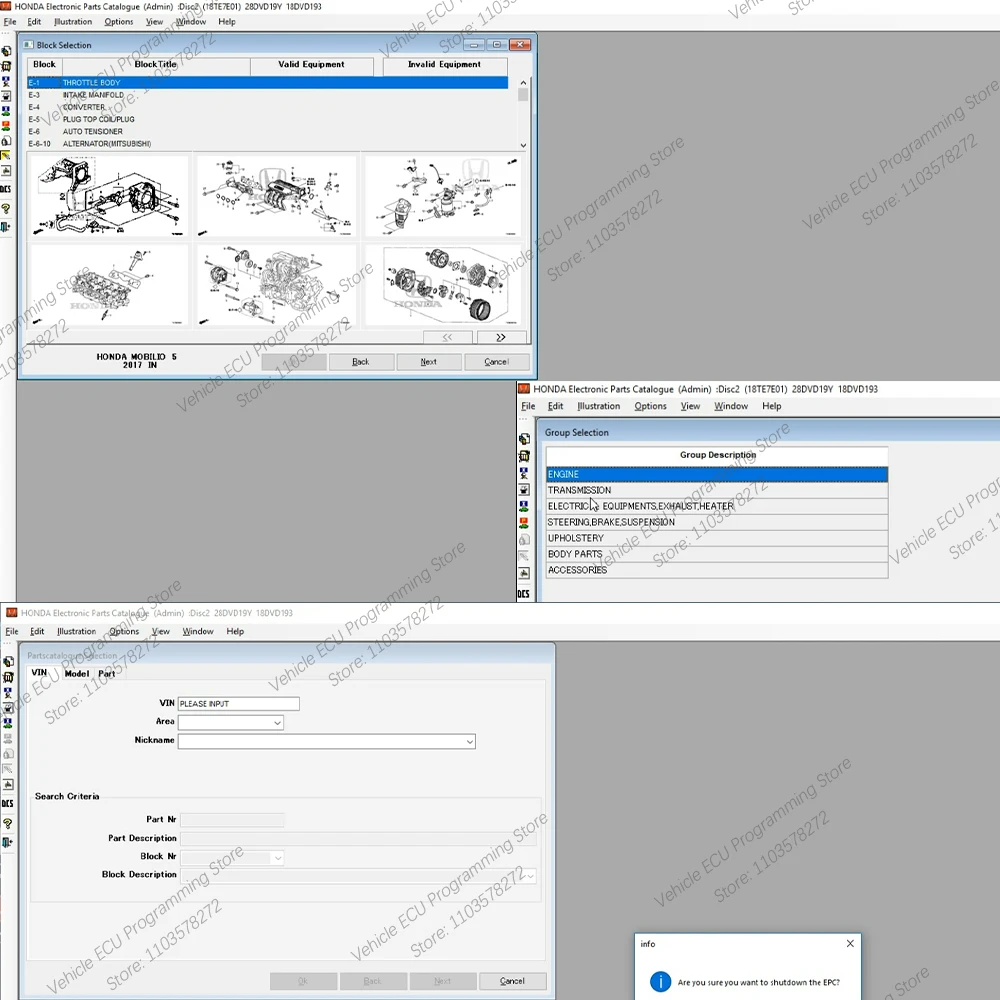The image size is (1000, 1000).
Task: Click the block list scroll-down arrow
Action: 523,145
